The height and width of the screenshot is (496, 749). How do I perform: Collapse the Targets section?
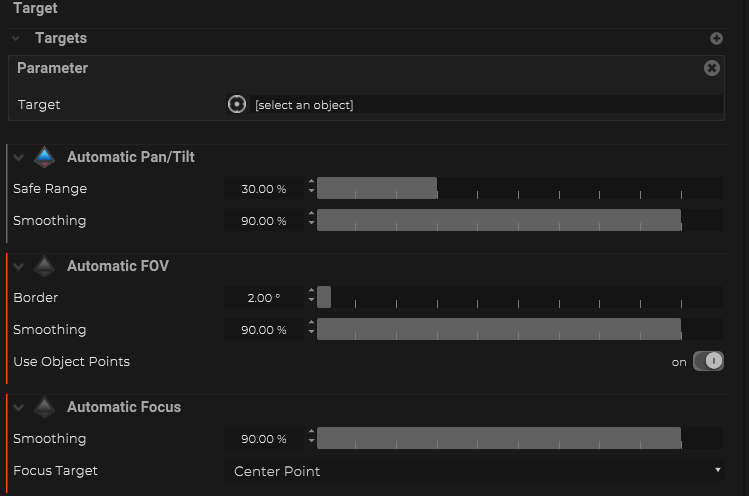[x=16, y=39]
